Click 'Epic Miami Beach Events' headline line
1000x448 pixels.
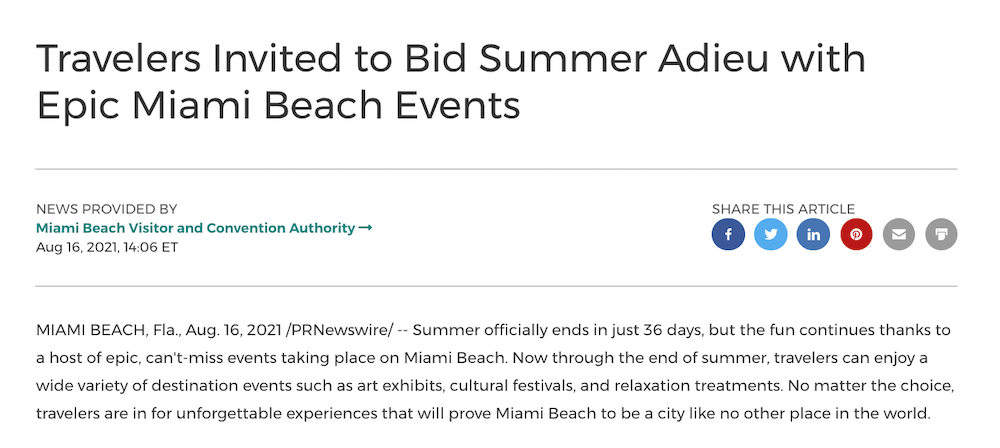278,105
